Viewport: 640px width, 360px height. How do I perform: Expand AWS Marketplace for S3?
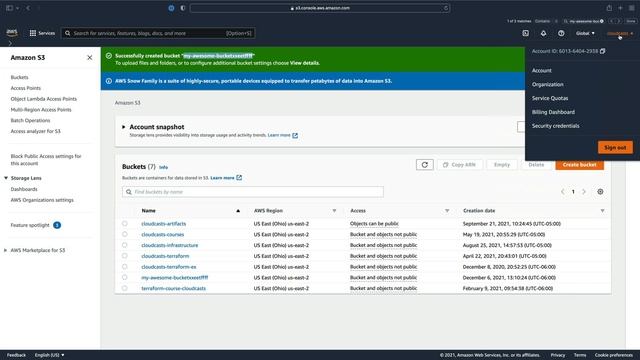5,250
